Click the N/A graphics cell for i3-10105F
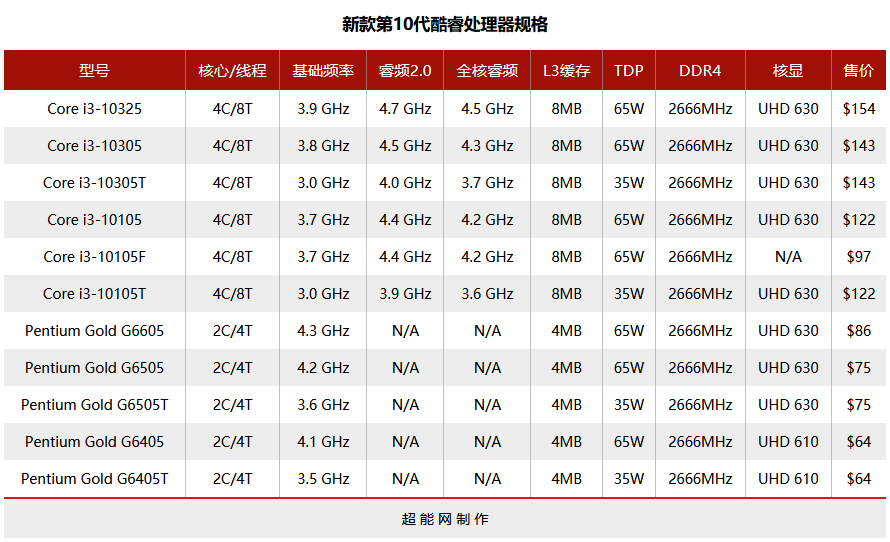 click(788, 257)
